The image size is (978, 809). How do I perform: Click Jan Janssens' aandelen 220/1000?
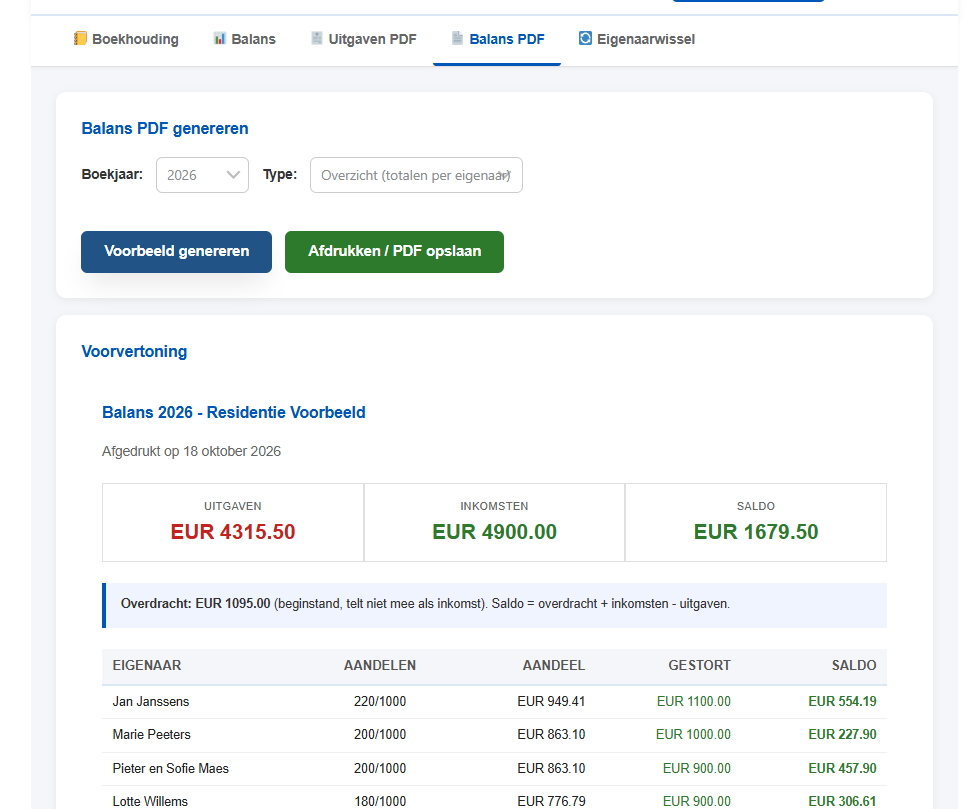pos(380,702)
